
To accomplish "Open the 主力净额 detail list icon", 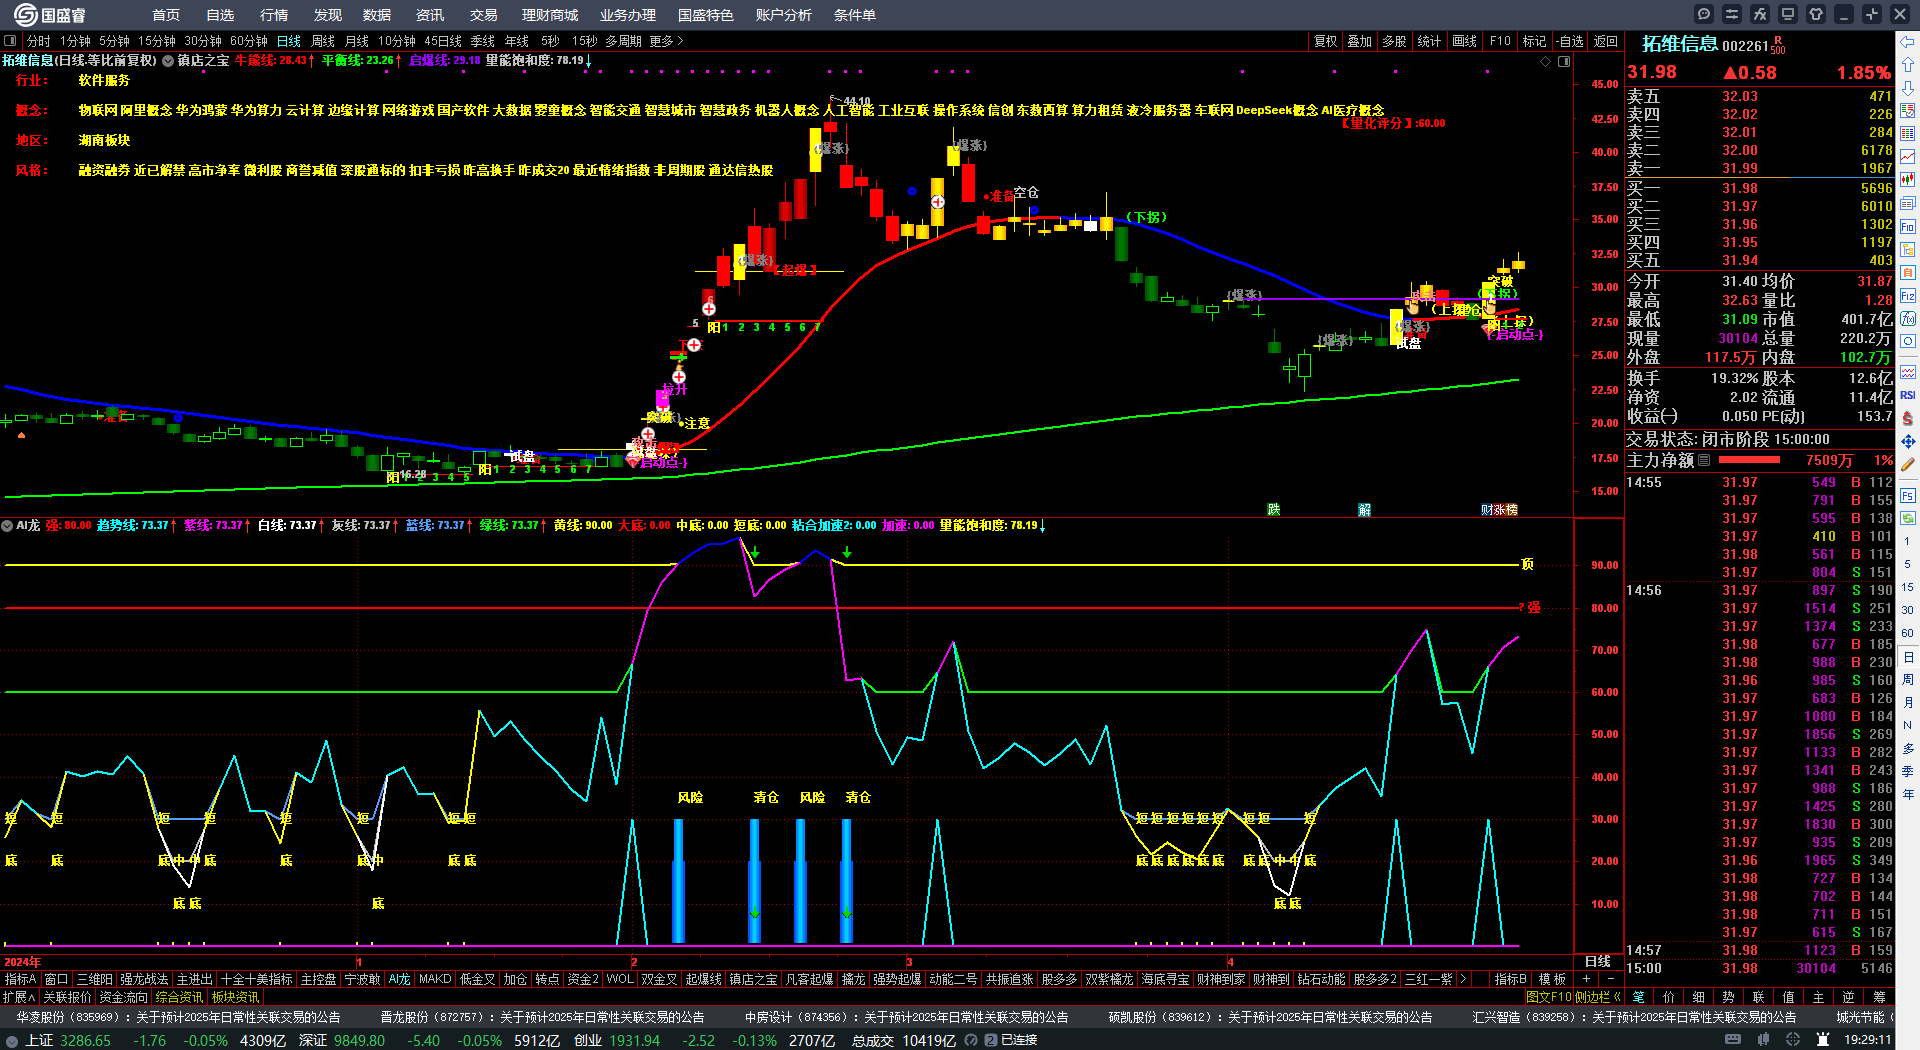I will [x=1704, y=460].
